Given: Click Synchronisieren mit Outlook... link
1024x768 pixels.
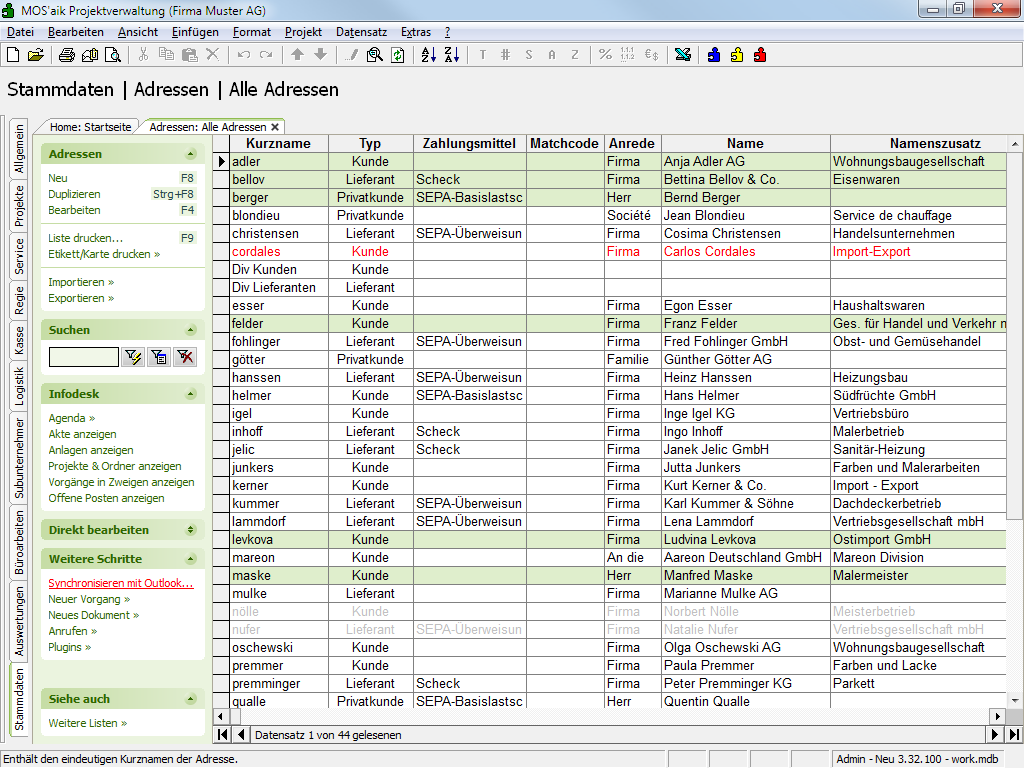Looking at the screenshot, I should click(x=121, y=583).
